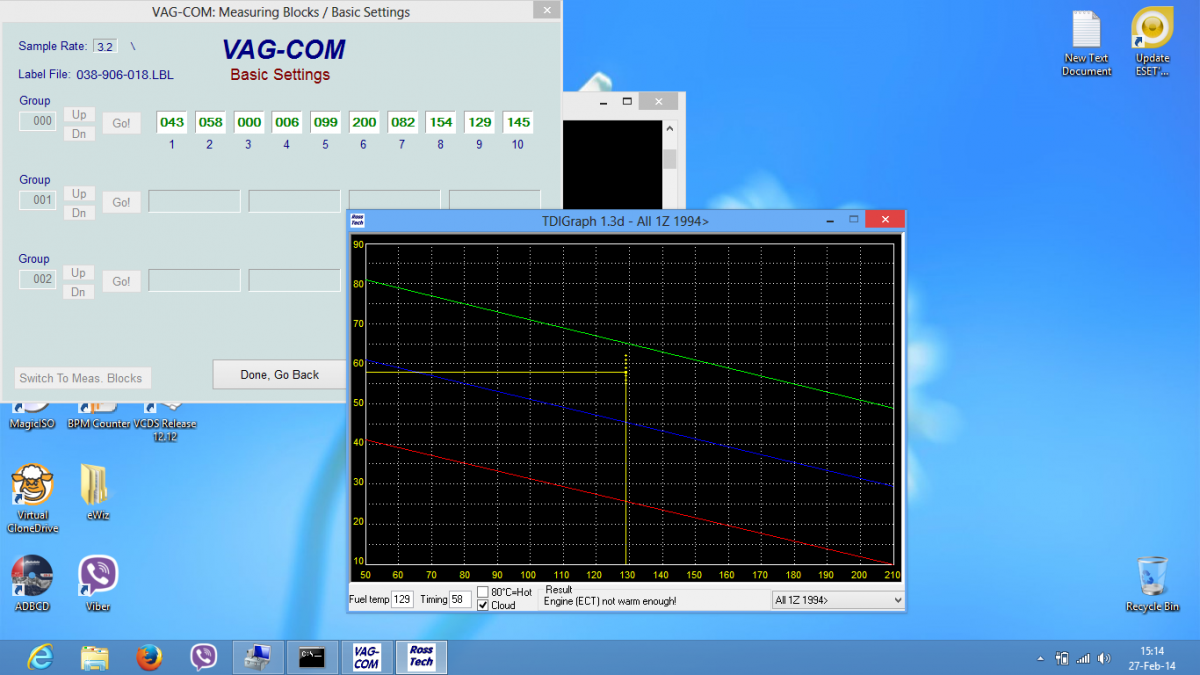Screen dimensions: 1200x675
Task: Click Switch To Meas. Blocks button
Action: coord(83,378)
